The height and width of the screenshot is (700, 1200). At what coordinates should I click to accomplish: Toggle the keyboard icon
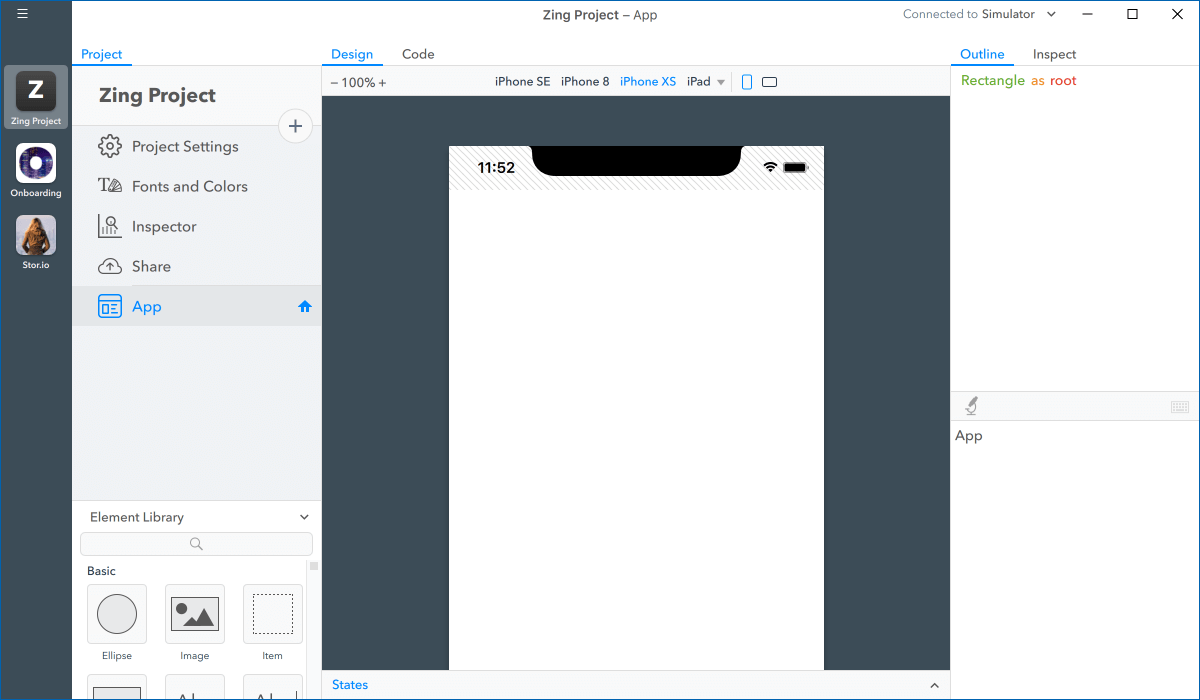point(1180,407)
